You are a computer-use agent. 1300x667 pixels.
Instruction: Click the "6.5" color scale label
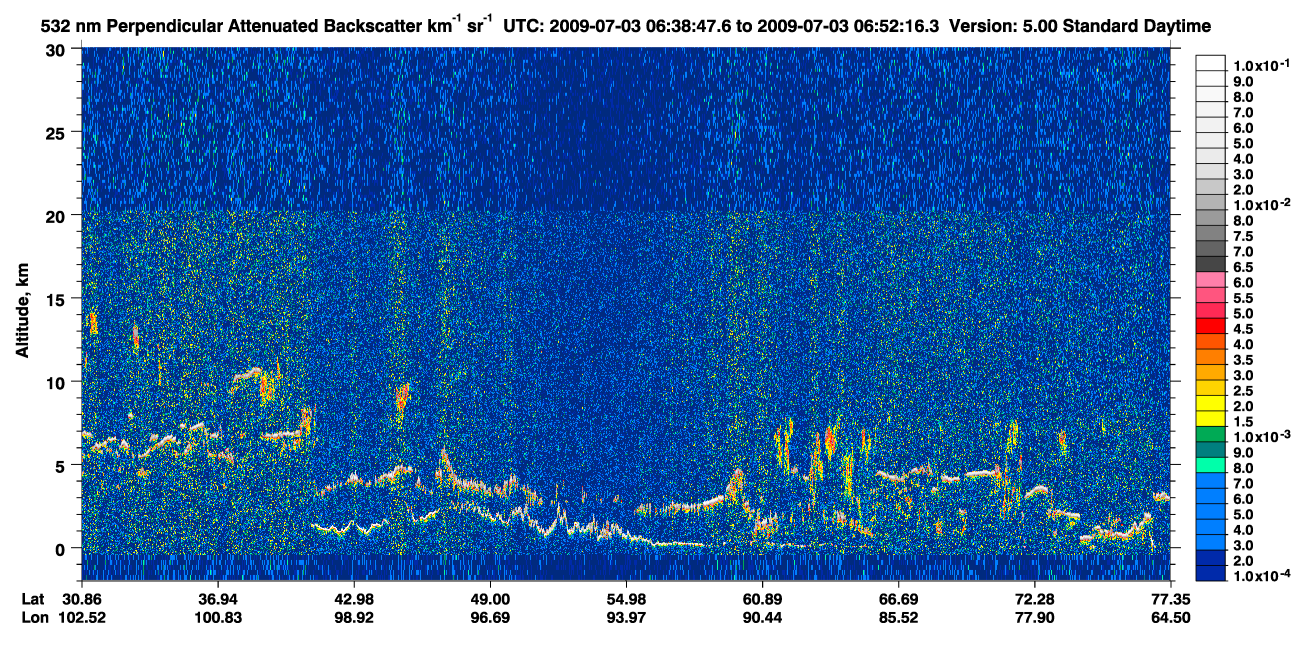1245,267
